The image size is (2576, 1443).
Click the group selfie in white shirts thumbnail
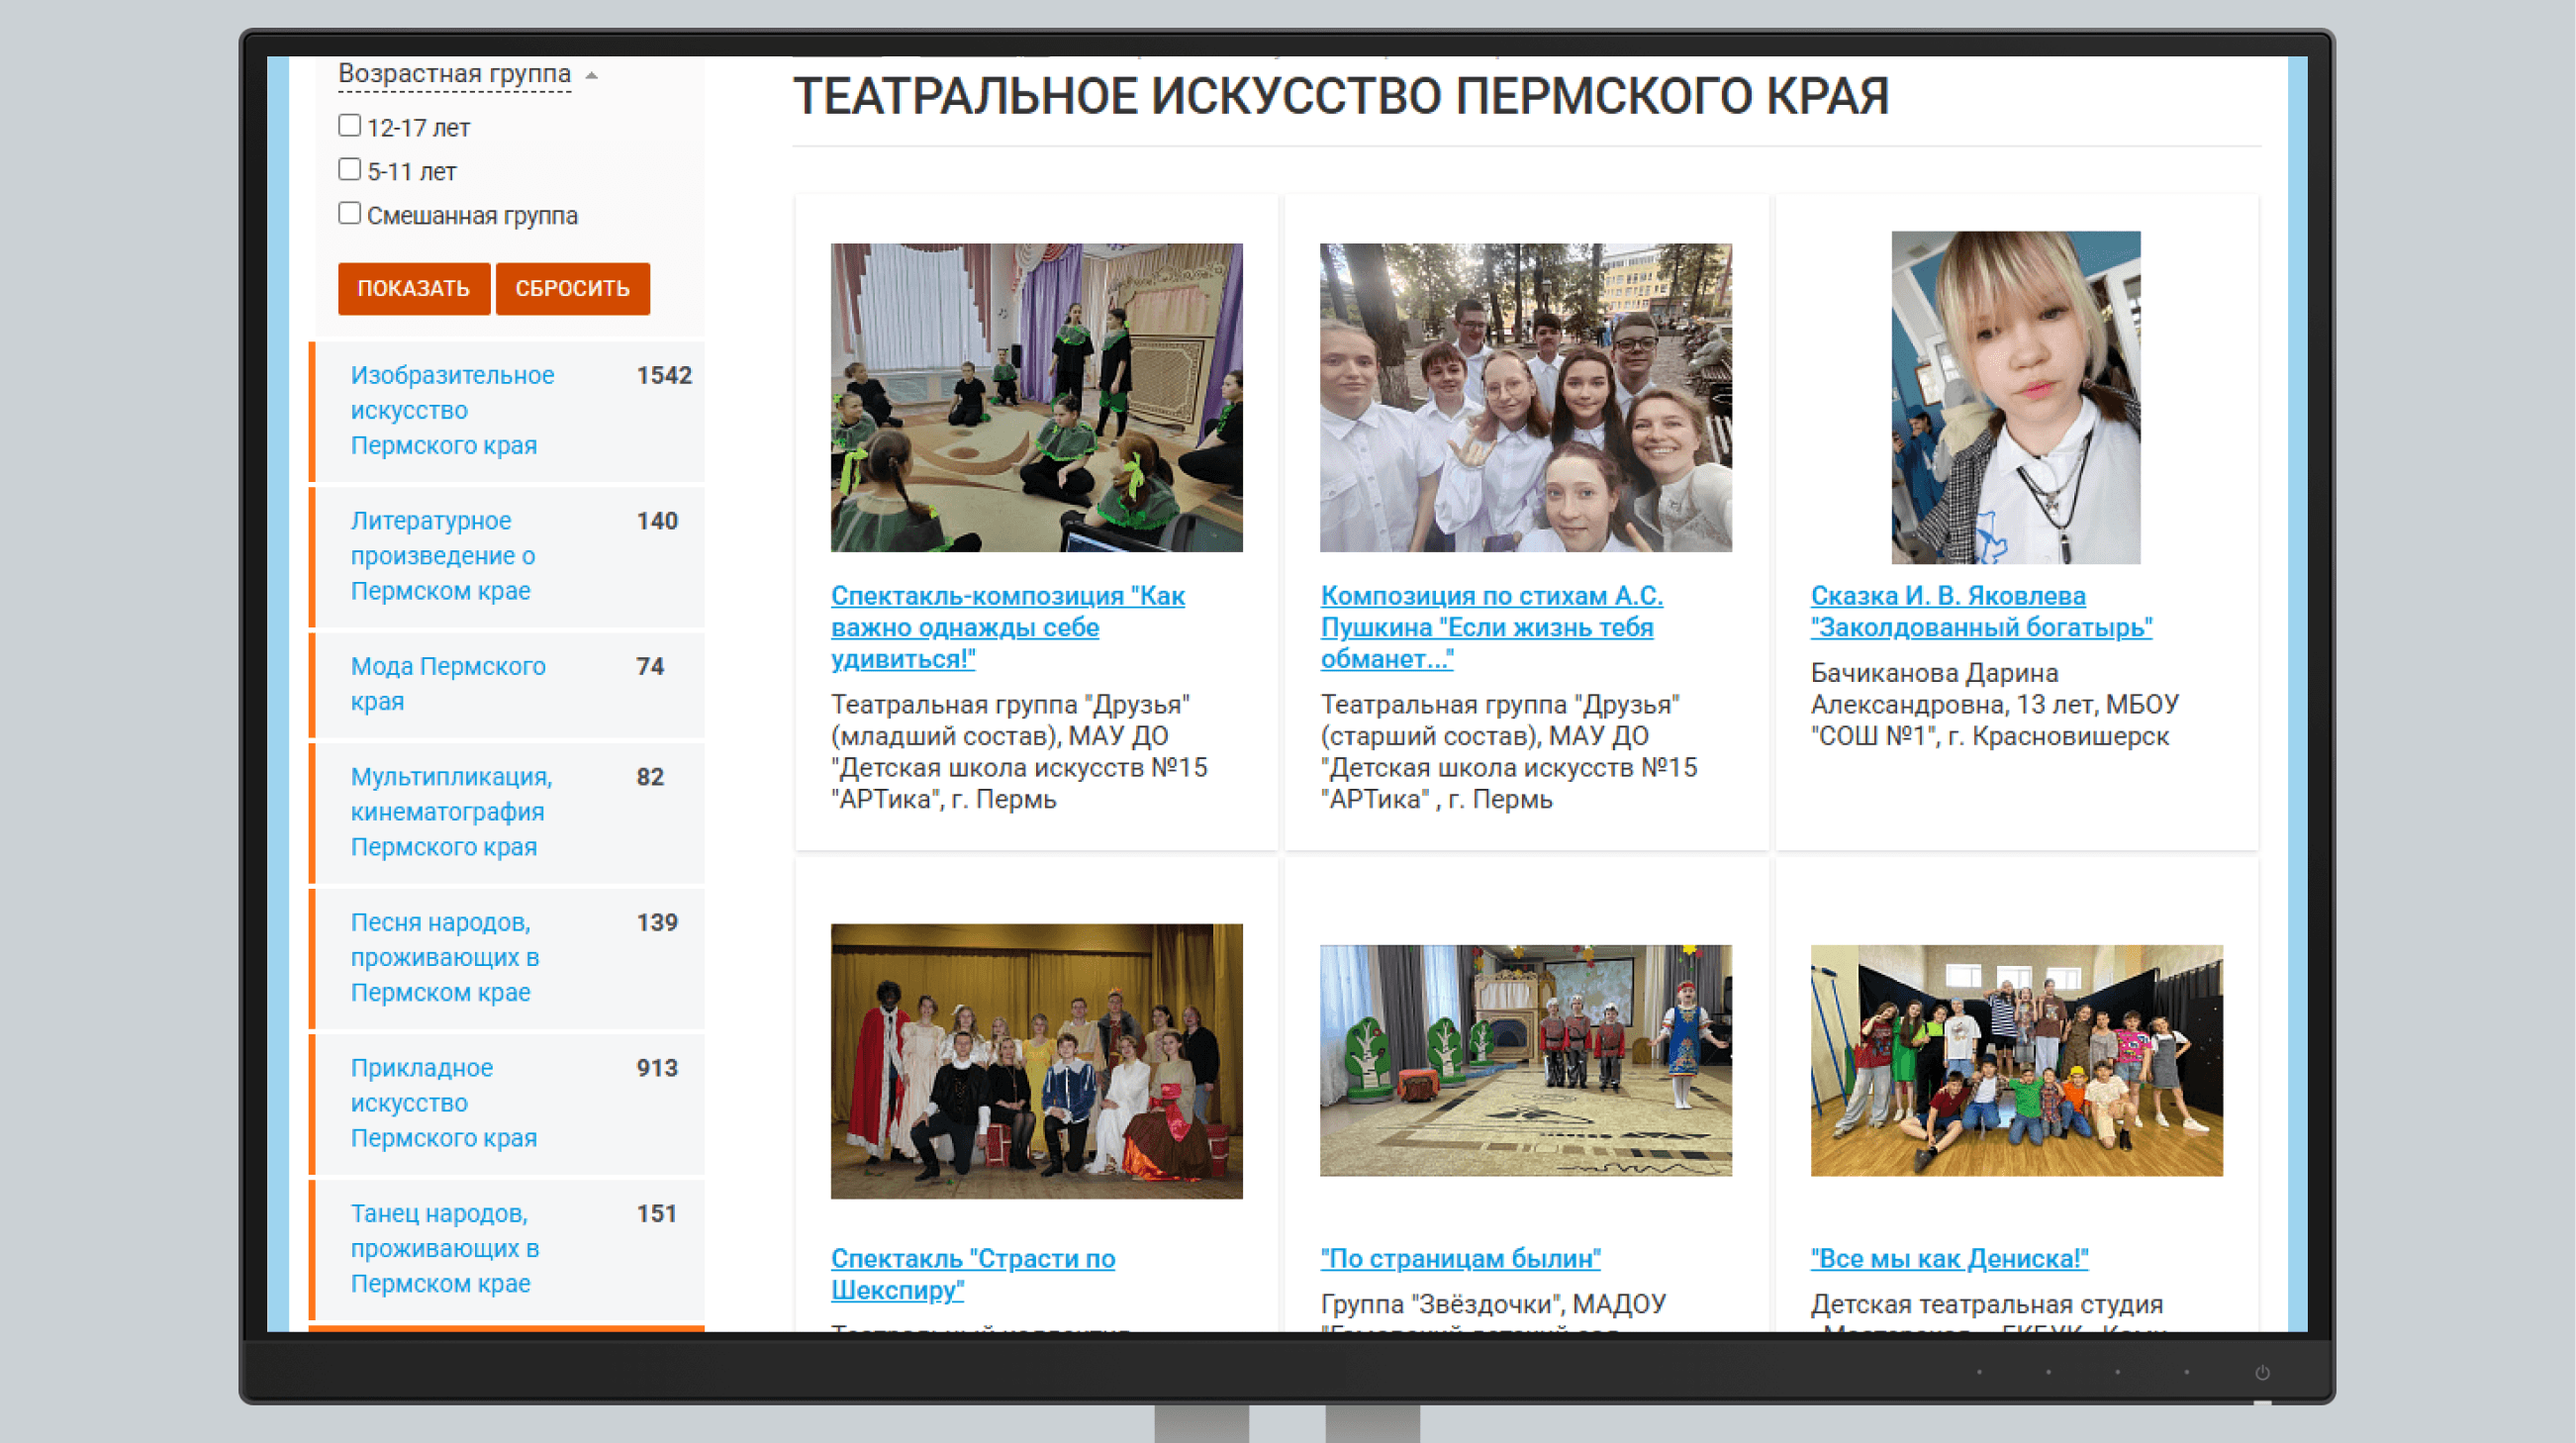(x=1525, y=397)
